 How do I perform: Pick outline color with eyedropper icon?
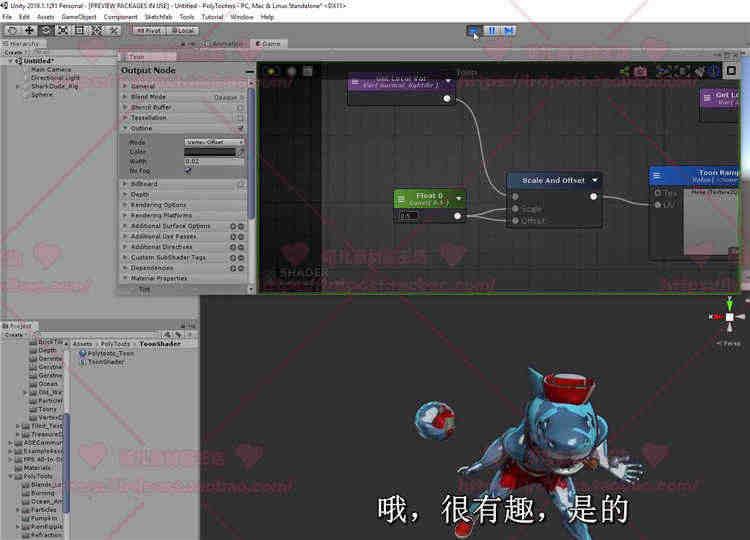tap(241, 152)
